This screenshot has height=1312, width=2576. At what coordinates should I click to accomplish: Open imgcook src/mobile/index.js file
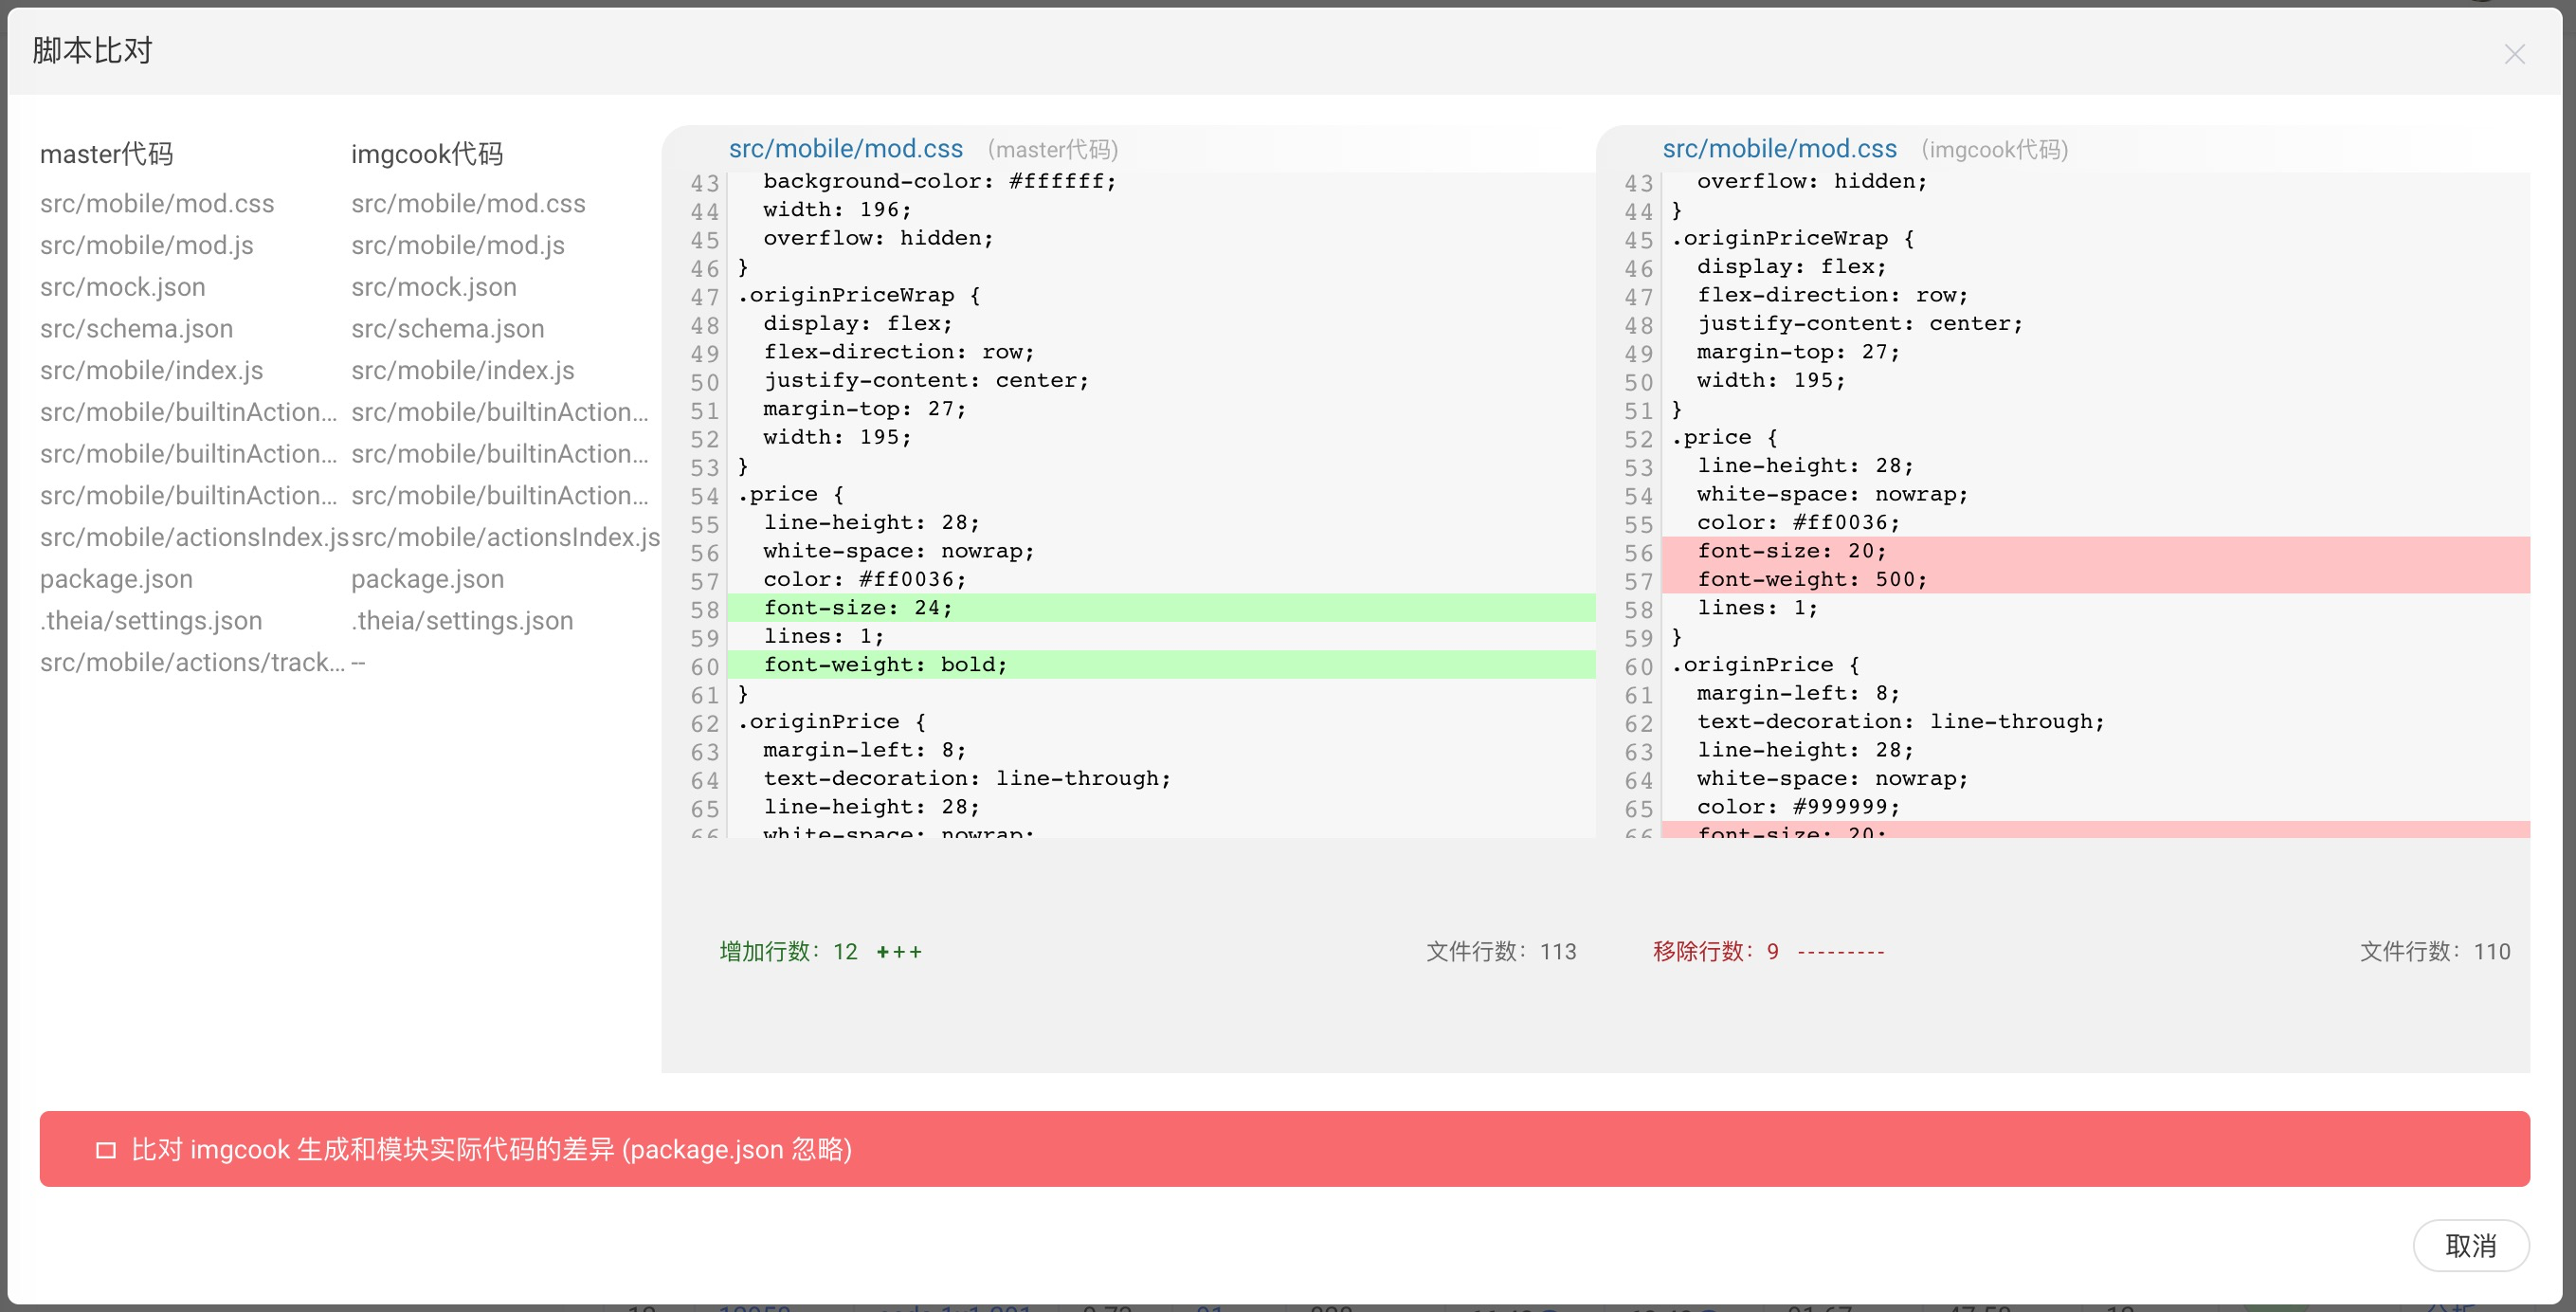[x=463, y=370]
